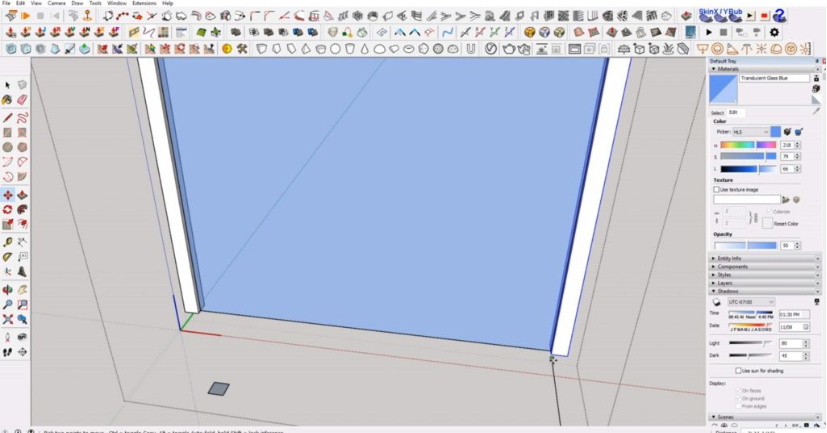The image size is (827, 433).
Task: Select the Polygon tool
Action: pos(22,147)
